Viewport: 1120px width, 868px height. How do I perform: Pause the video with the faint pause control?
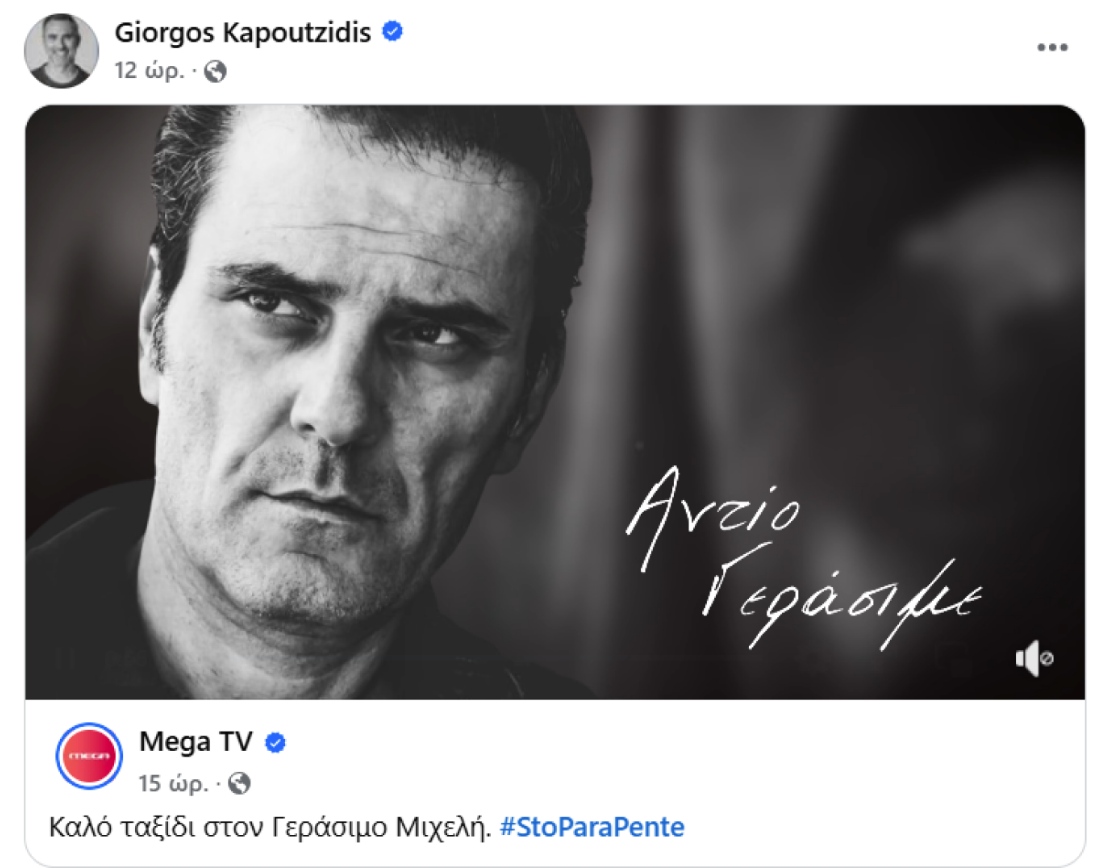[x=66, y=658]
